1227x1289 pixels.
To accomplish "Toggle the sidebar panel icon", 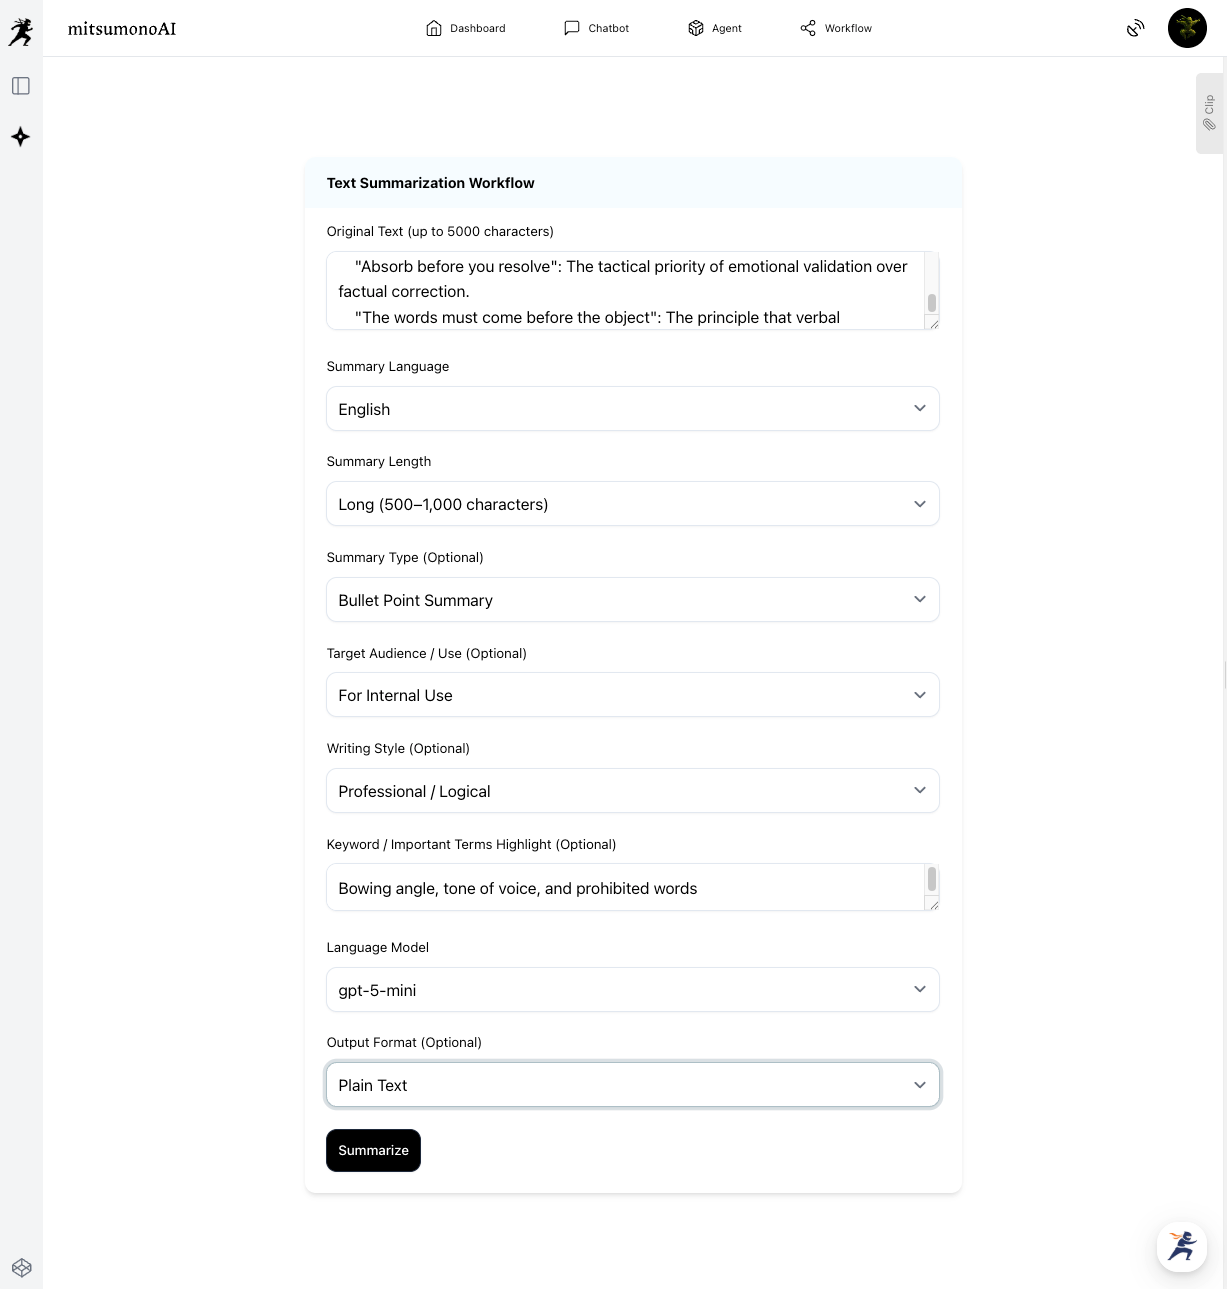I will pos(21,86).
